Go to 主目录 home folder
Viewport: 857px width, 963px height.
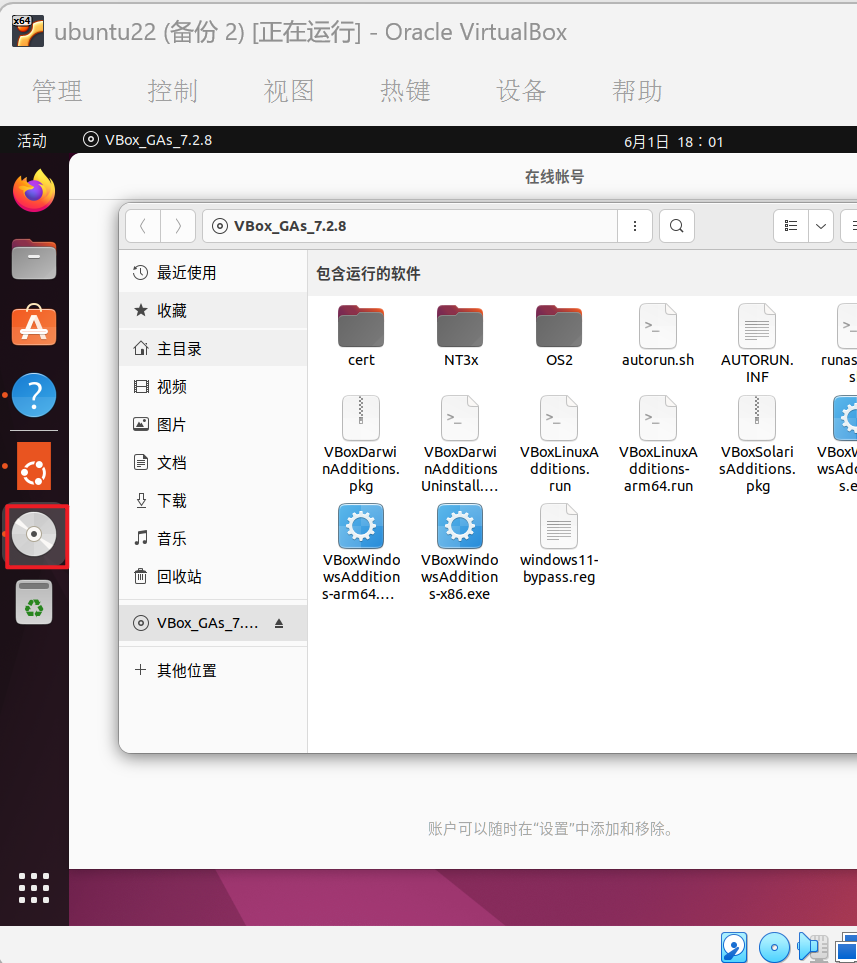pyautogui.click(x=213, y=349)
